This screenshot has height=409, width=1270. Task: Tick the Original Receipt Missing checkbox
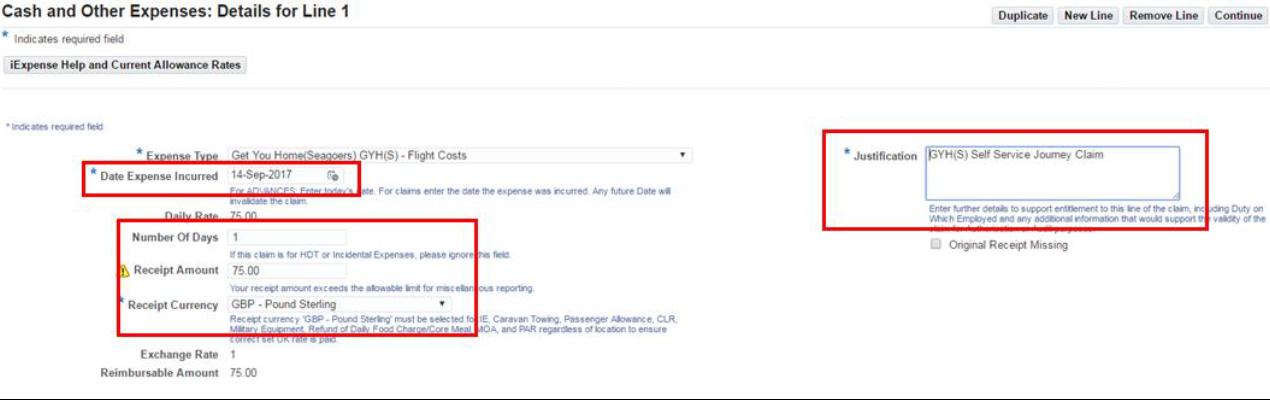pyautogui.click(x=935, y=244)
